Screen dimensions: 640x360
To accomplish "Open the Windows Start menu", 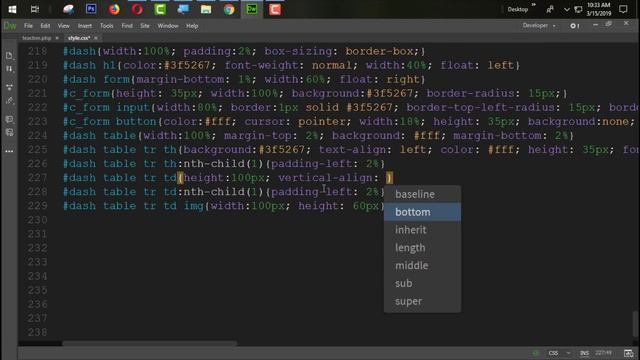I will pyautogui.click(x=12, y=9).
